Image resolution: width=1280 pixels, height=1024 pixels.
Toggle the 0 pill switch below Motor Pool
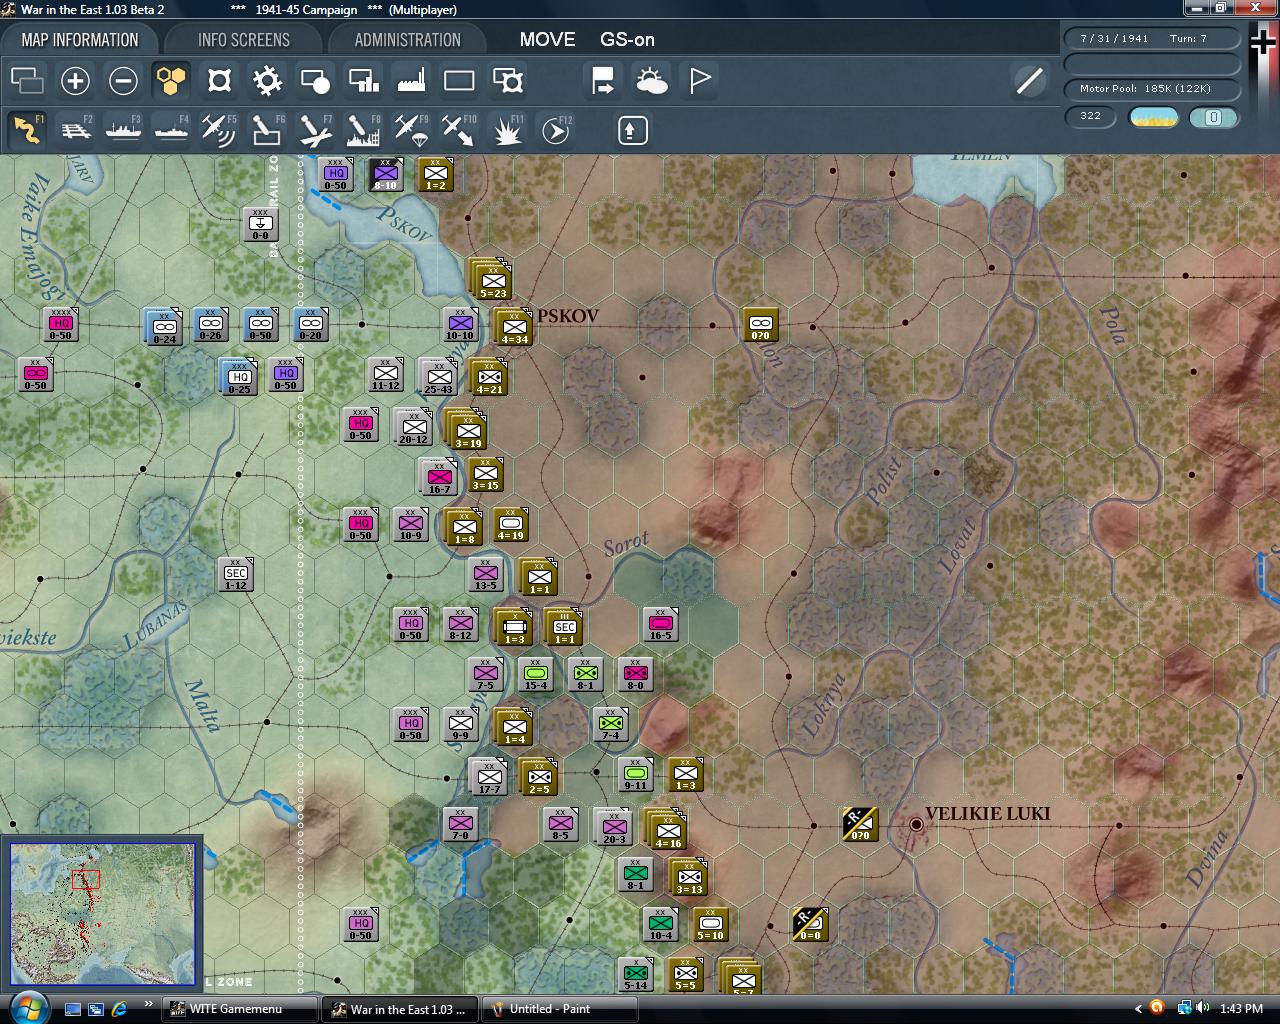coord(1214,118)
